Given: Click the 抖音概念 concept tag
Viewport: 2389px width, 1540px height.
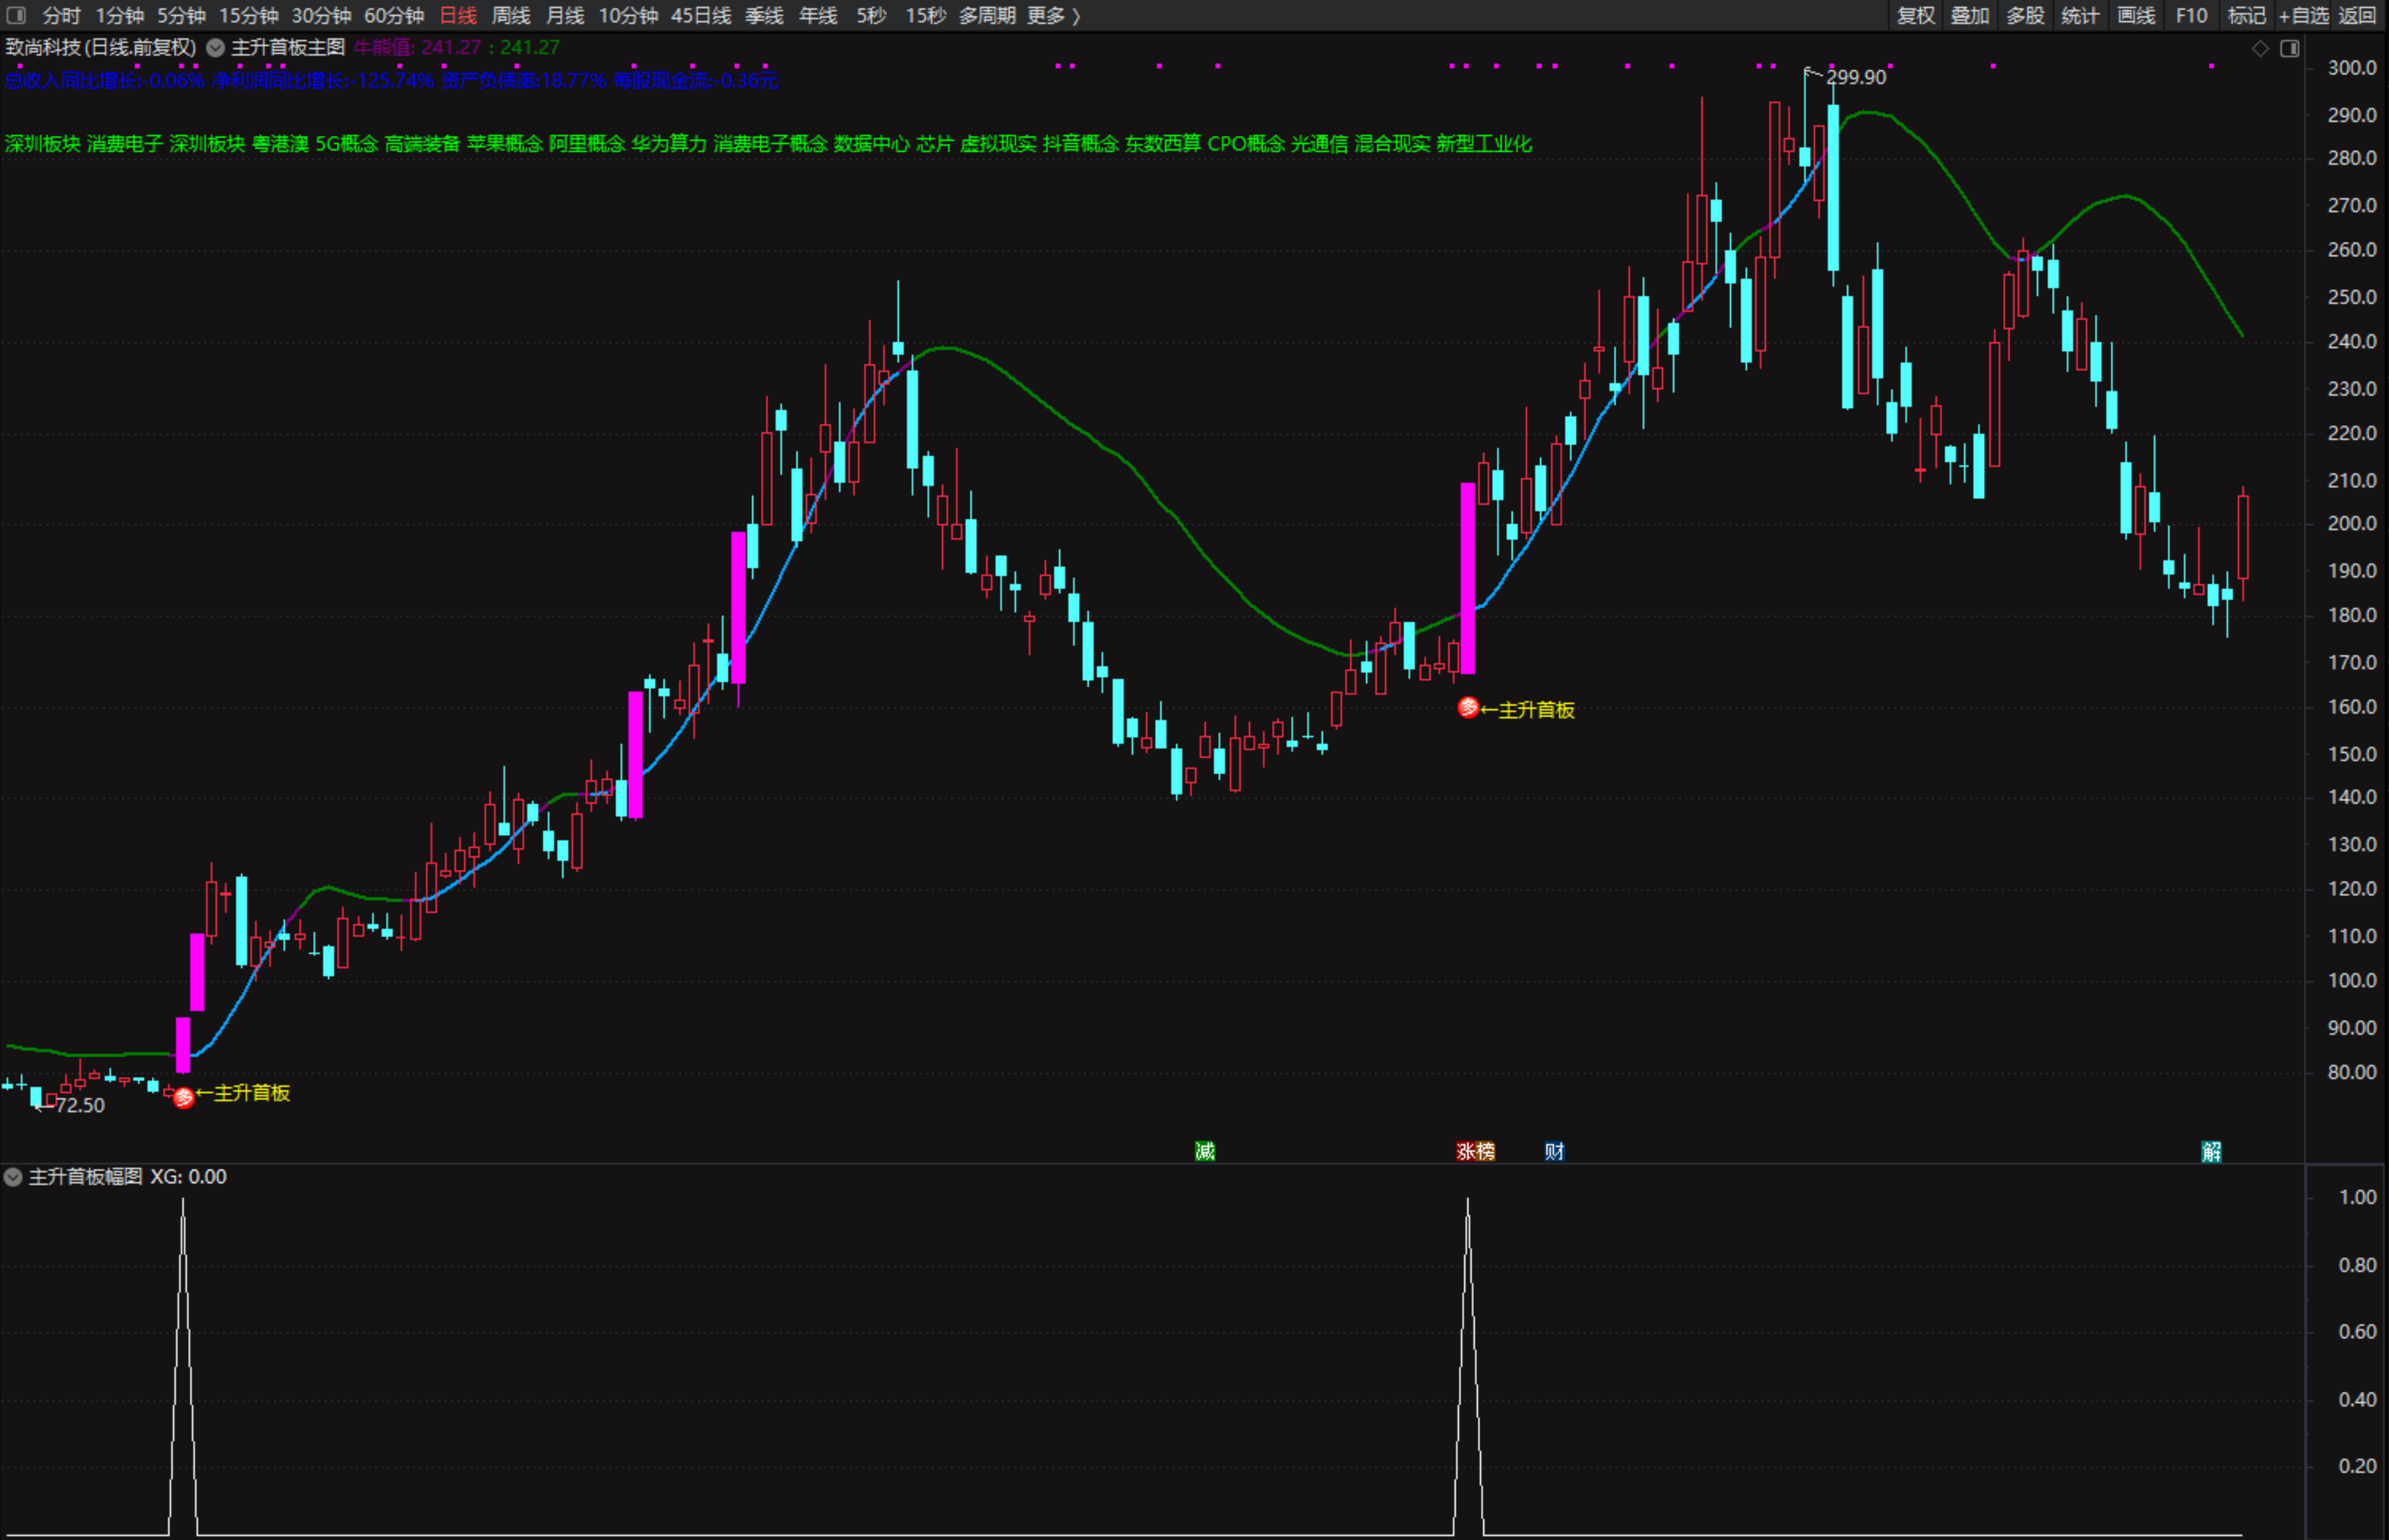Looking at the screenshot, I should (1081, 143).
